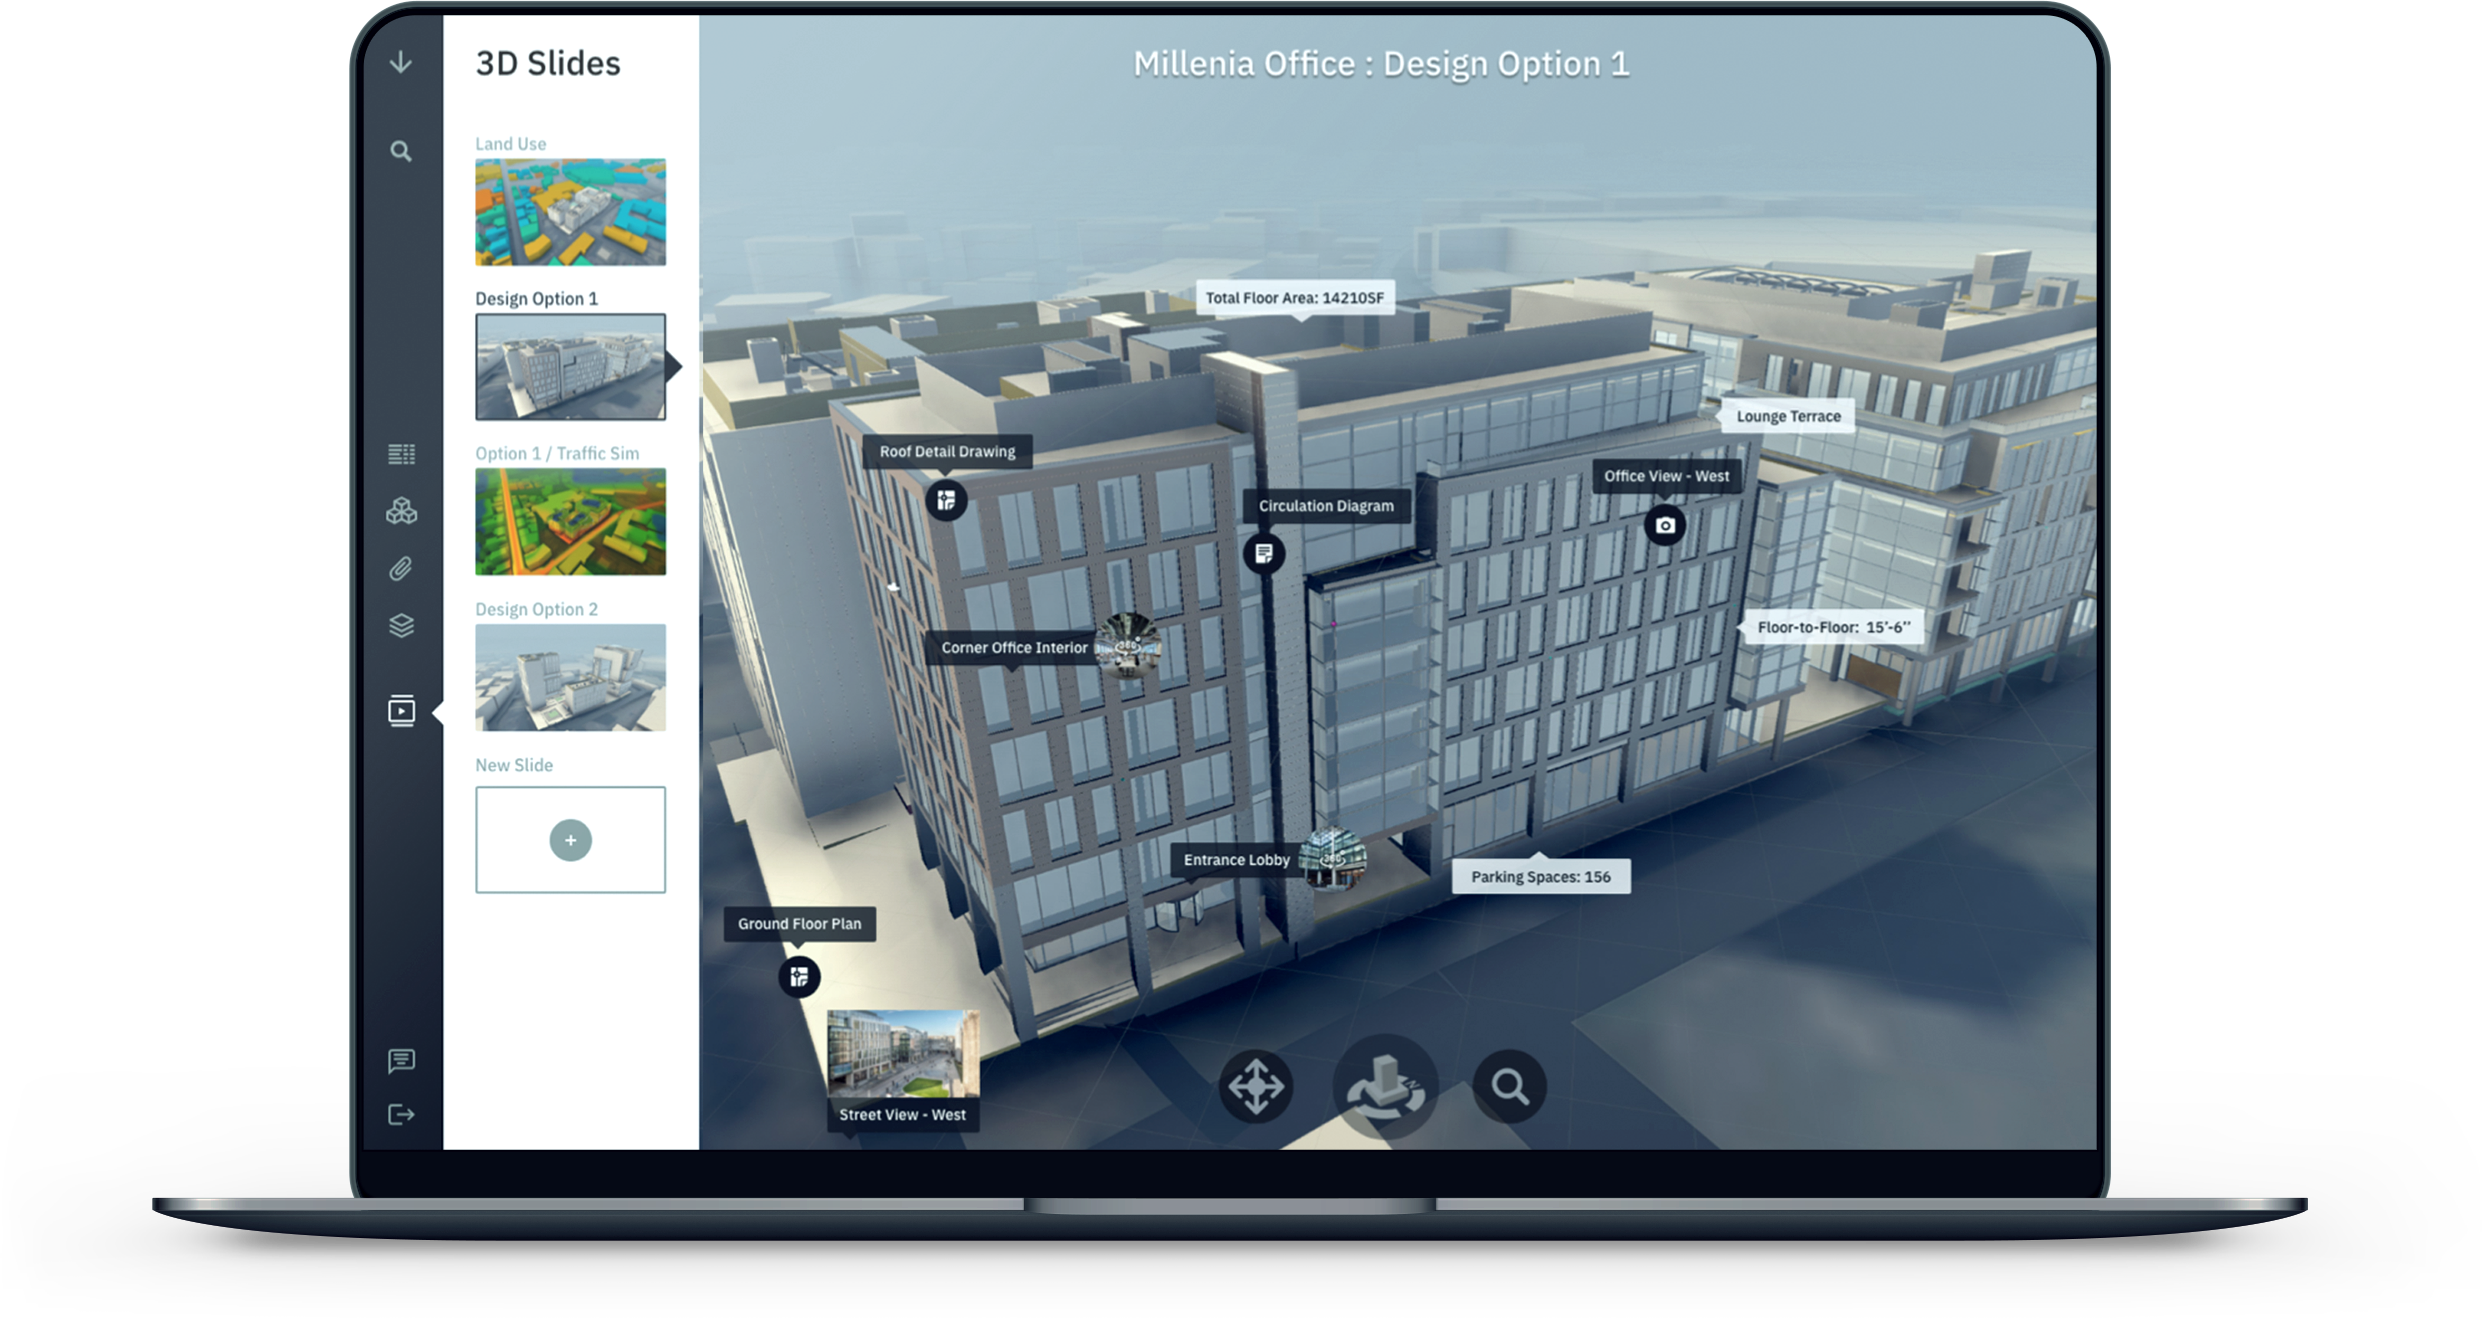Open the Land Use slide thumbnail

570,212
